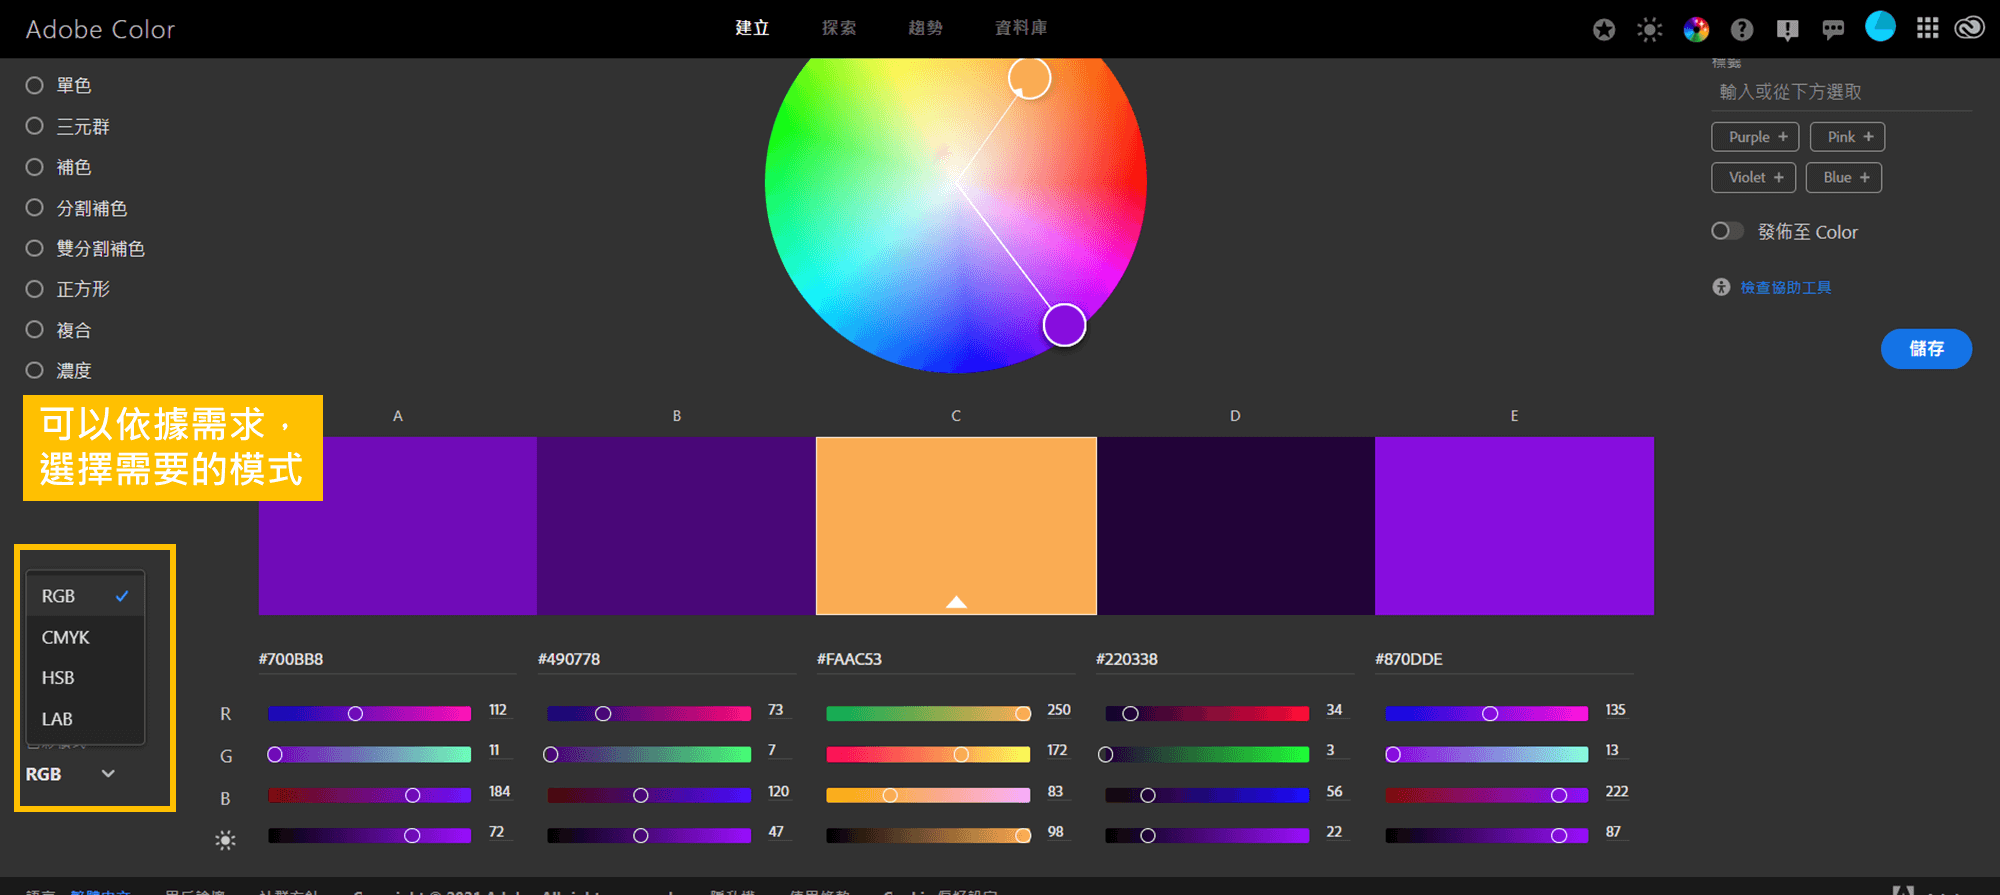Click the accessibility tools icon
Screen dimensions: 2000x895
[x=1721, y=287]
